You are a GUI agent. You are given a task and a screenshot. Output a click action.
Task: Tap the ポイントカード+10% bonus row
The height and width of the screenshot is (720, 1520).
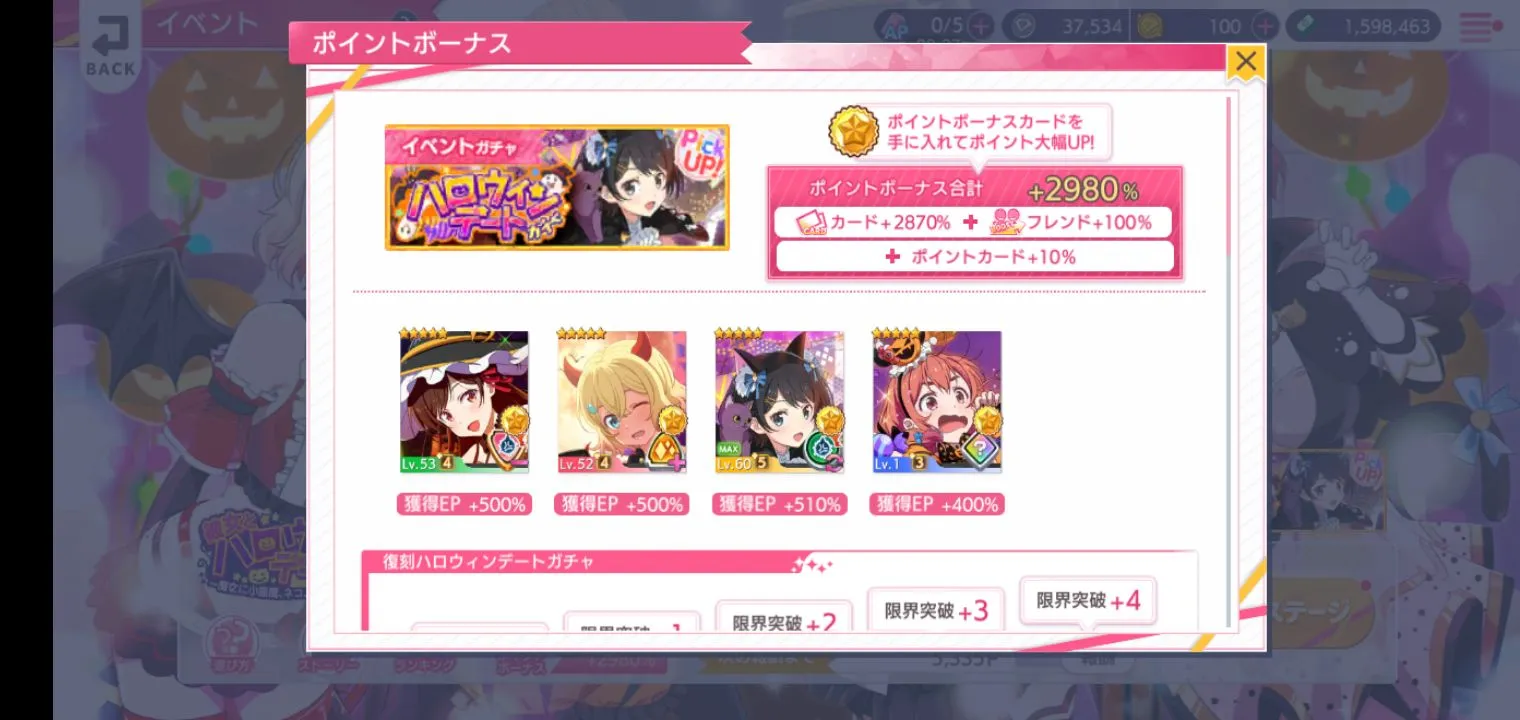tap(975, 257)
